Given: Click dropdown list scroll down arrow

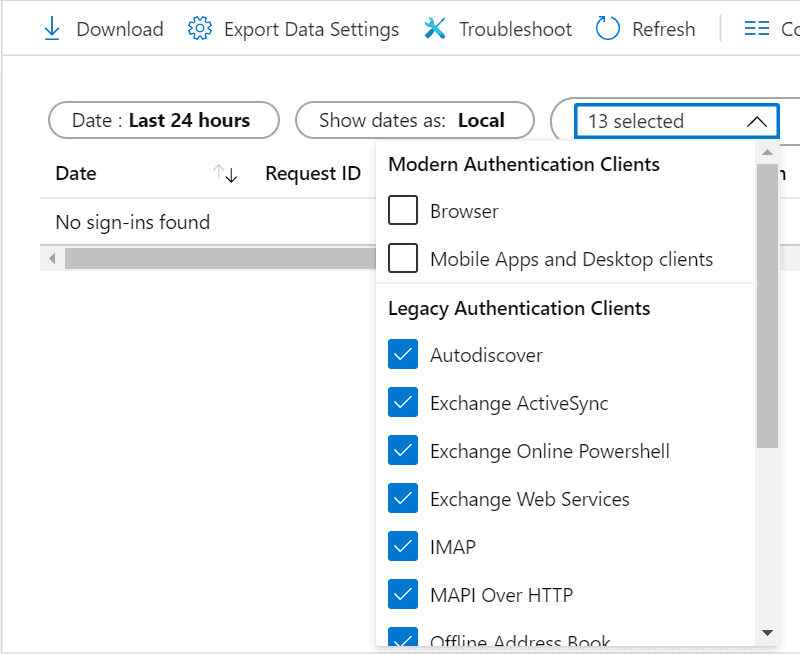Looking at the screenshot, I should [x=767, y=633].
